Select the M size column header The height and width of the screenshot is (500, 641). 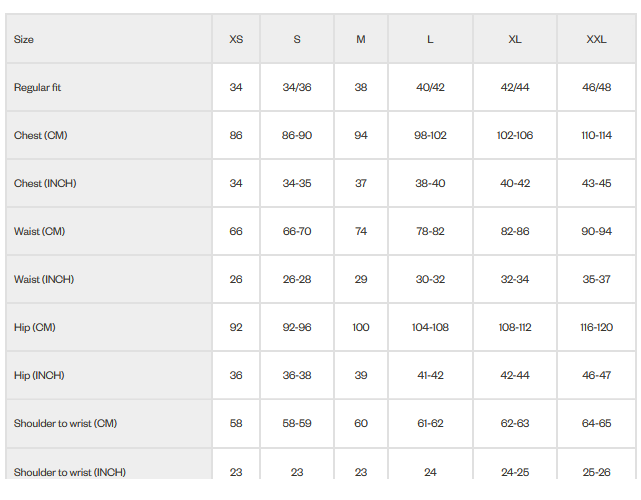tap(361, 39)
